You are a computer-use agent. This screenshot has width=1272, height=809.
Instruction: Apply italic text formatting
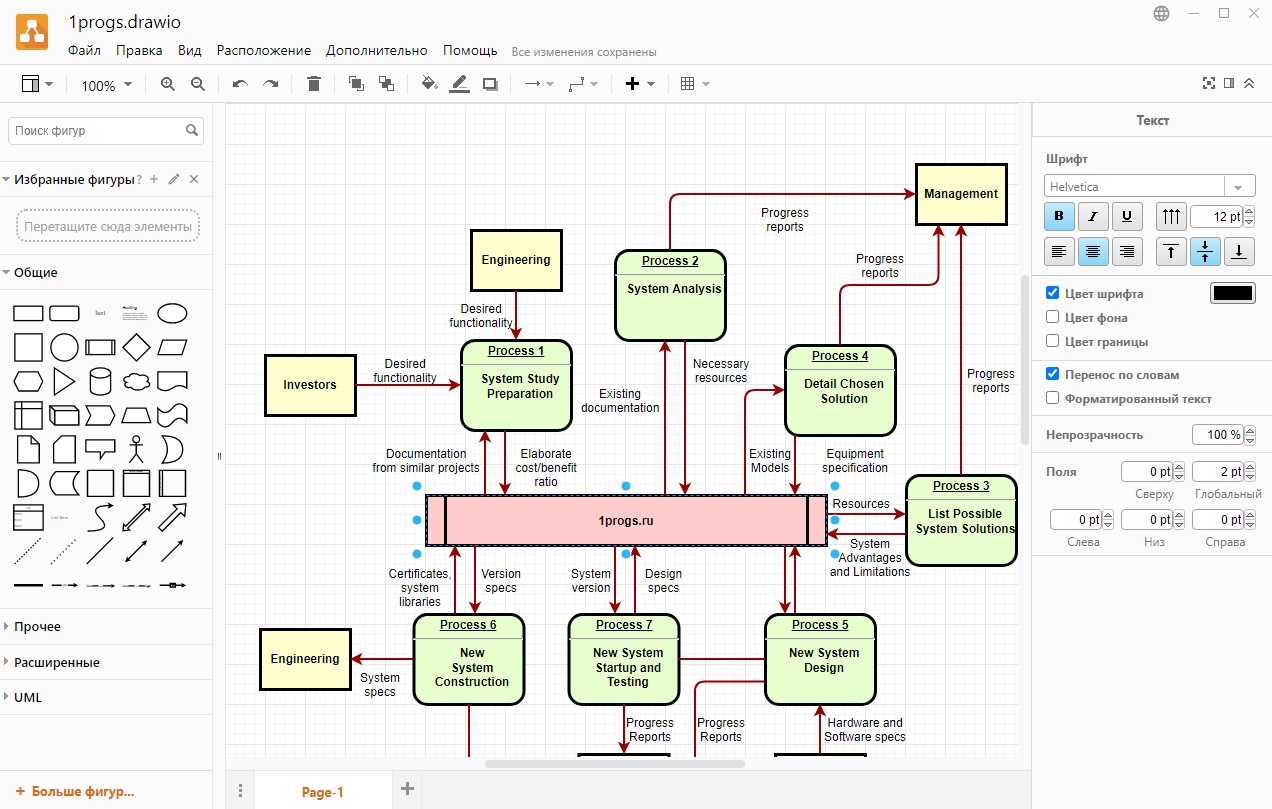[x=1092, y=216]
